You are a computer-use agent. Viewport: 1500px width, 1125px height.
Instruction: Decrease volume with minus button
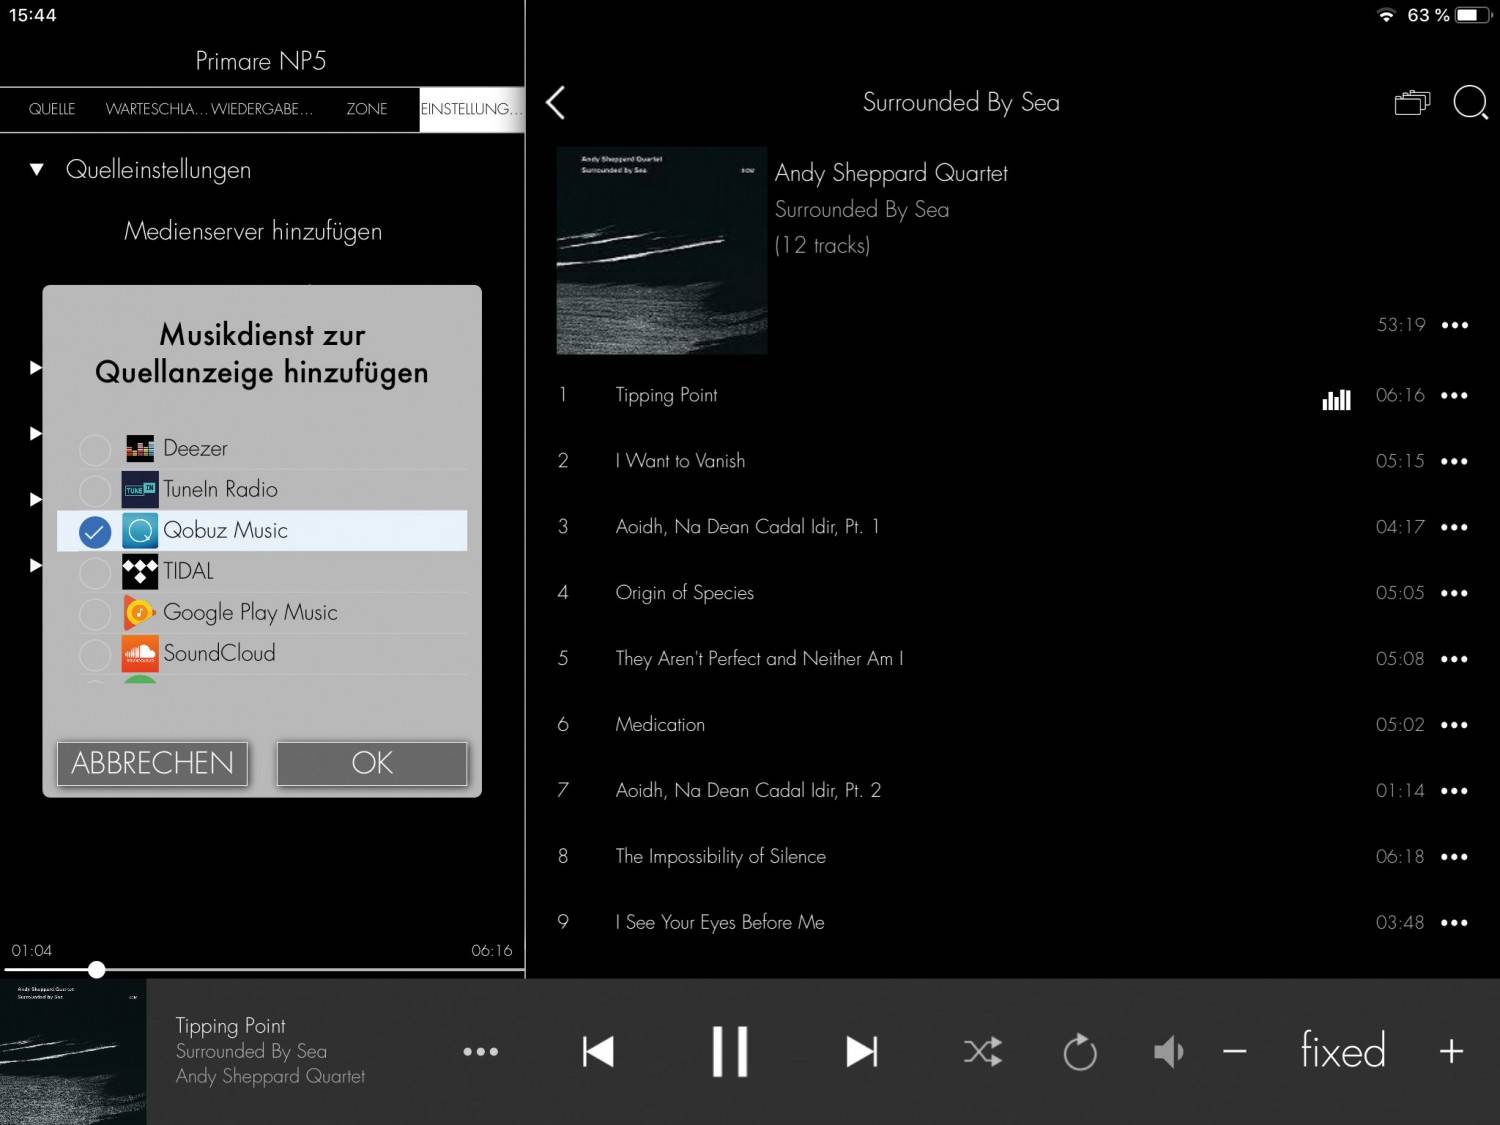coord(1235,1051)
